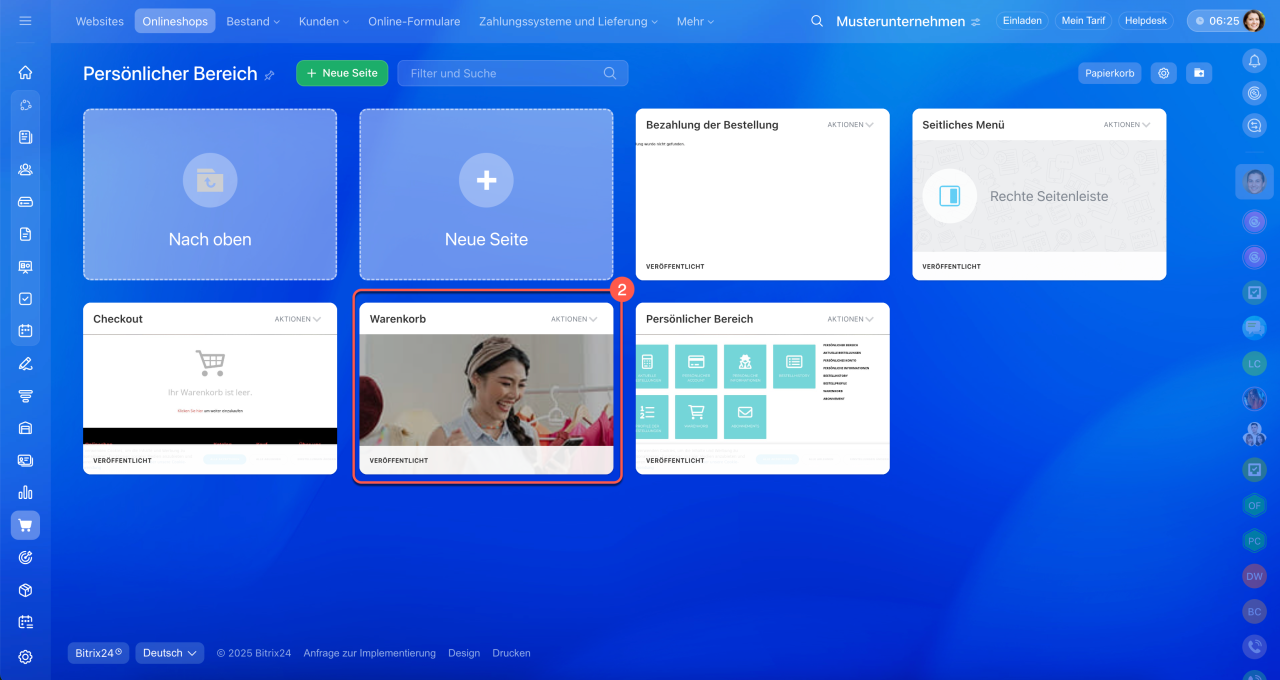This screenshot has height=680, width=1280.
Task: Open Aktionen dropdown on Checkout card
Action: coord(297,319)
